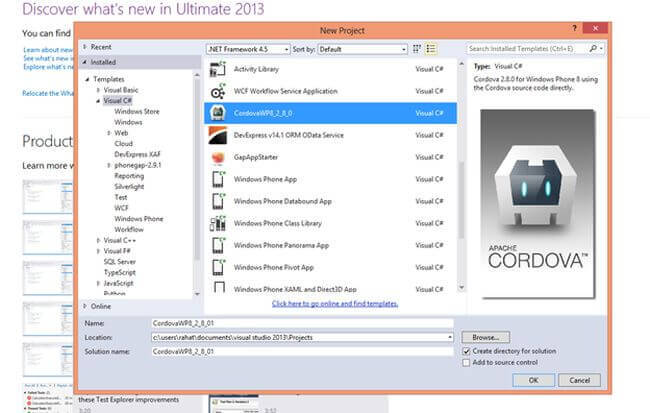Select the Windows Phone tree category
The height and width of the screenshot is (413, 650).
139,219
